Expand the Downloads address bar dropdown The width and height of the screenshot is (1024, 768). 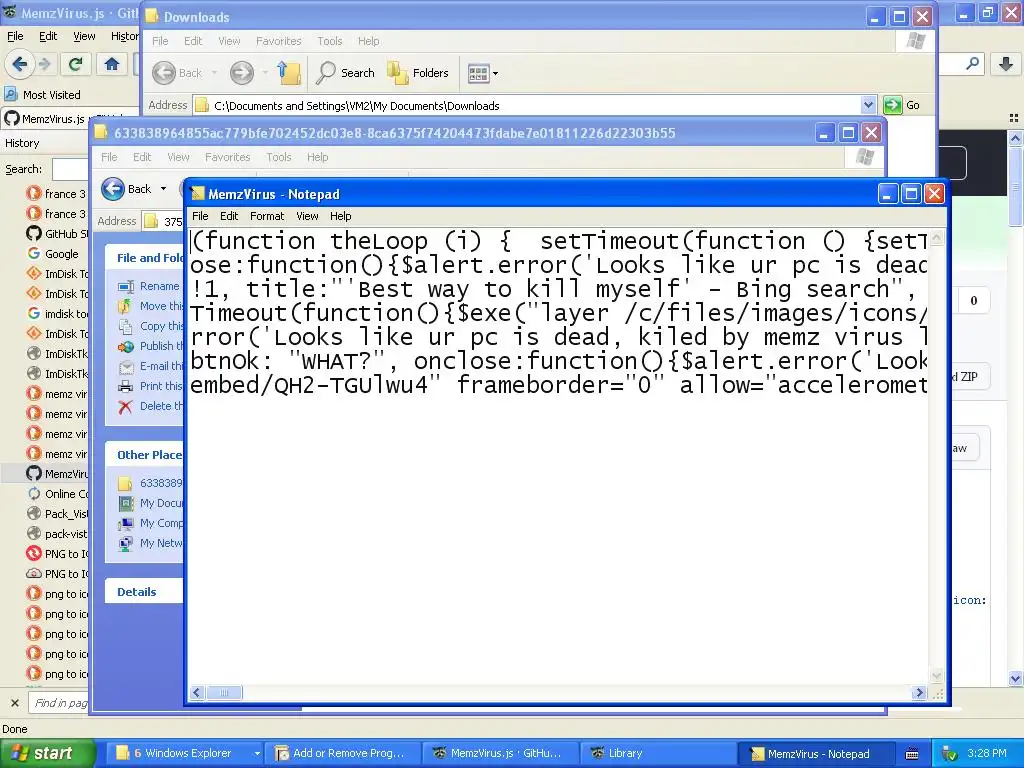pos(868,105)
